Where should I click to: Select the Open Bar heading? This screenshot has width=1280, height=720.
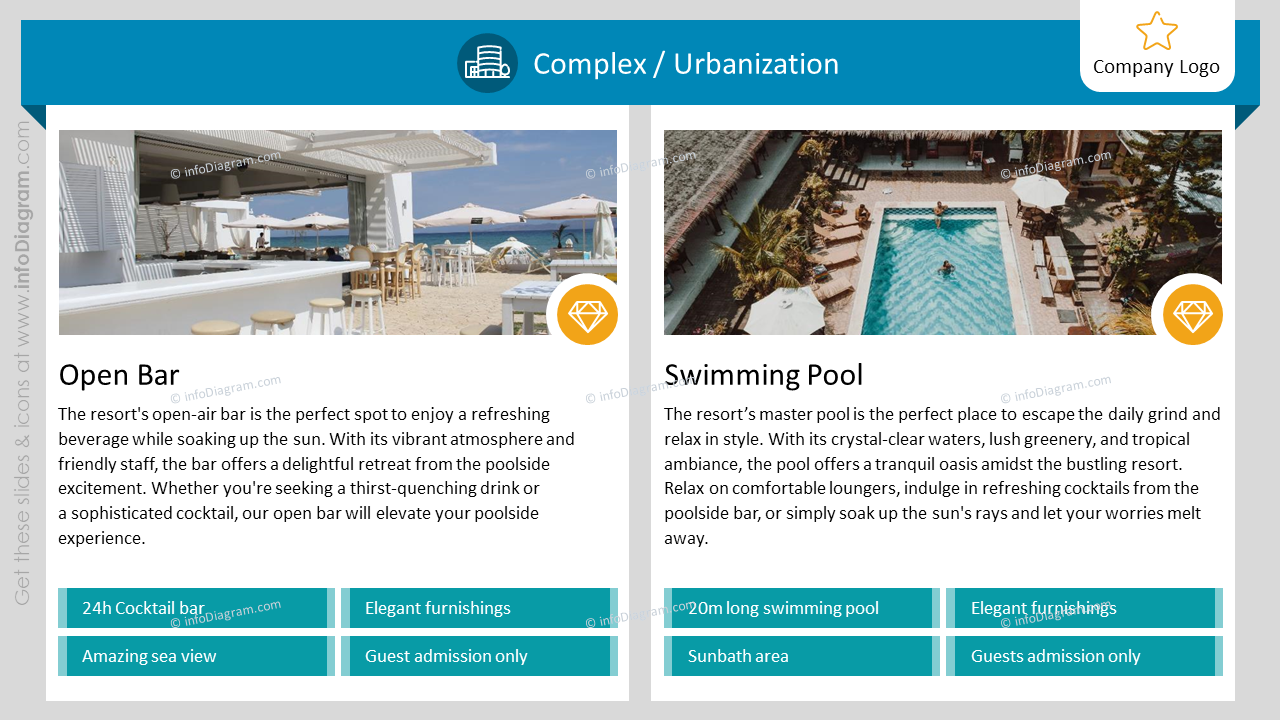point(119,375)
